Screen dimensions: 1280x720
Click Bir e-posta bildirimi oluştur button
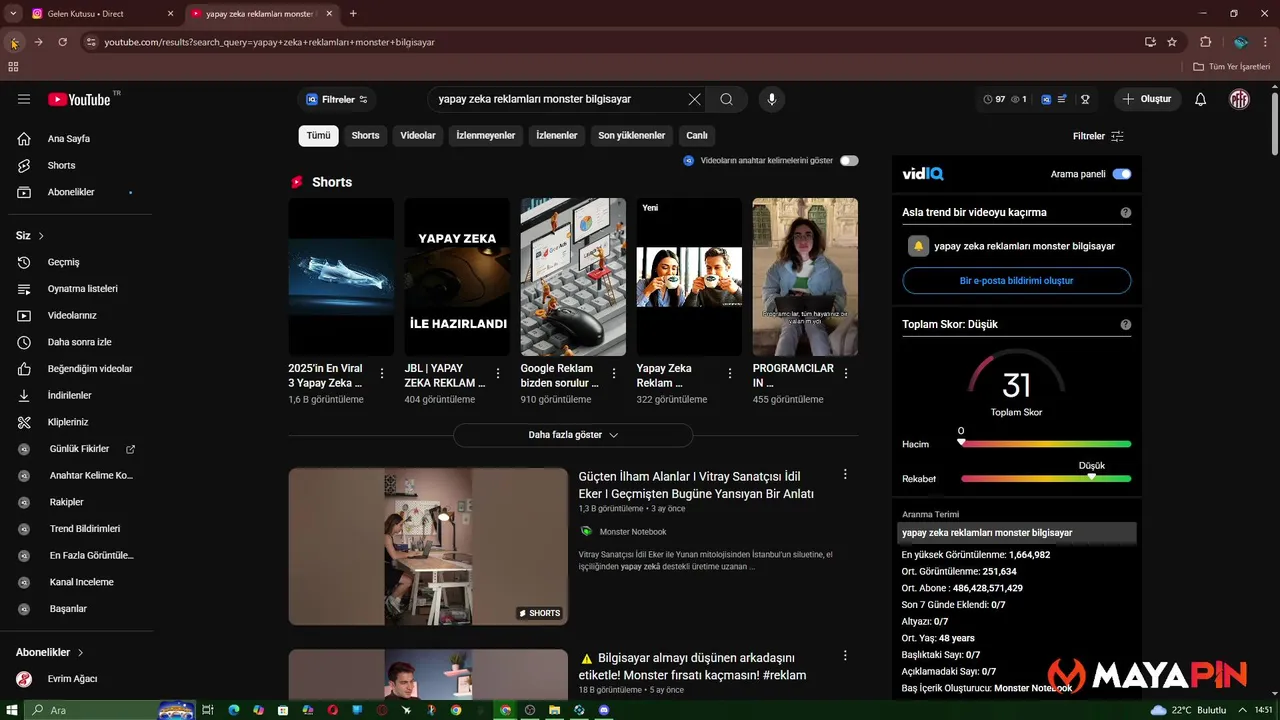tap(1016, 281)
